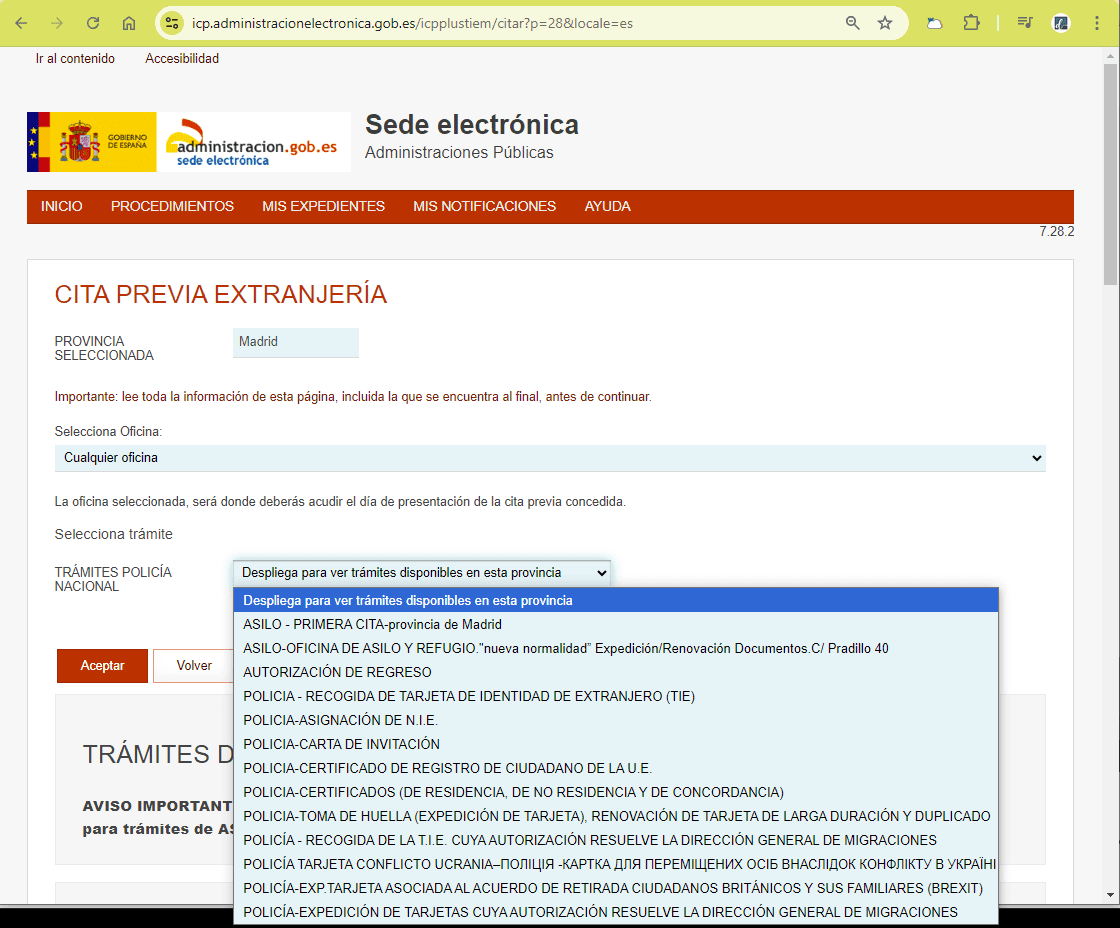Bookmark this page with the star icon
The height and width of the screenshot is (928, 1120).
coord(885,23)
